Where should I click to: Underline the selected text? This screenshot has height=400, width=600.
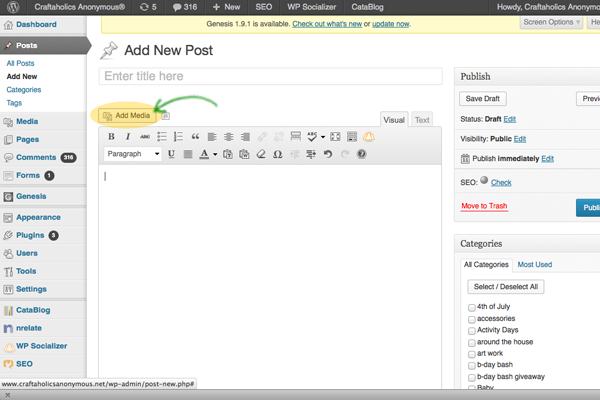(171, 154)
